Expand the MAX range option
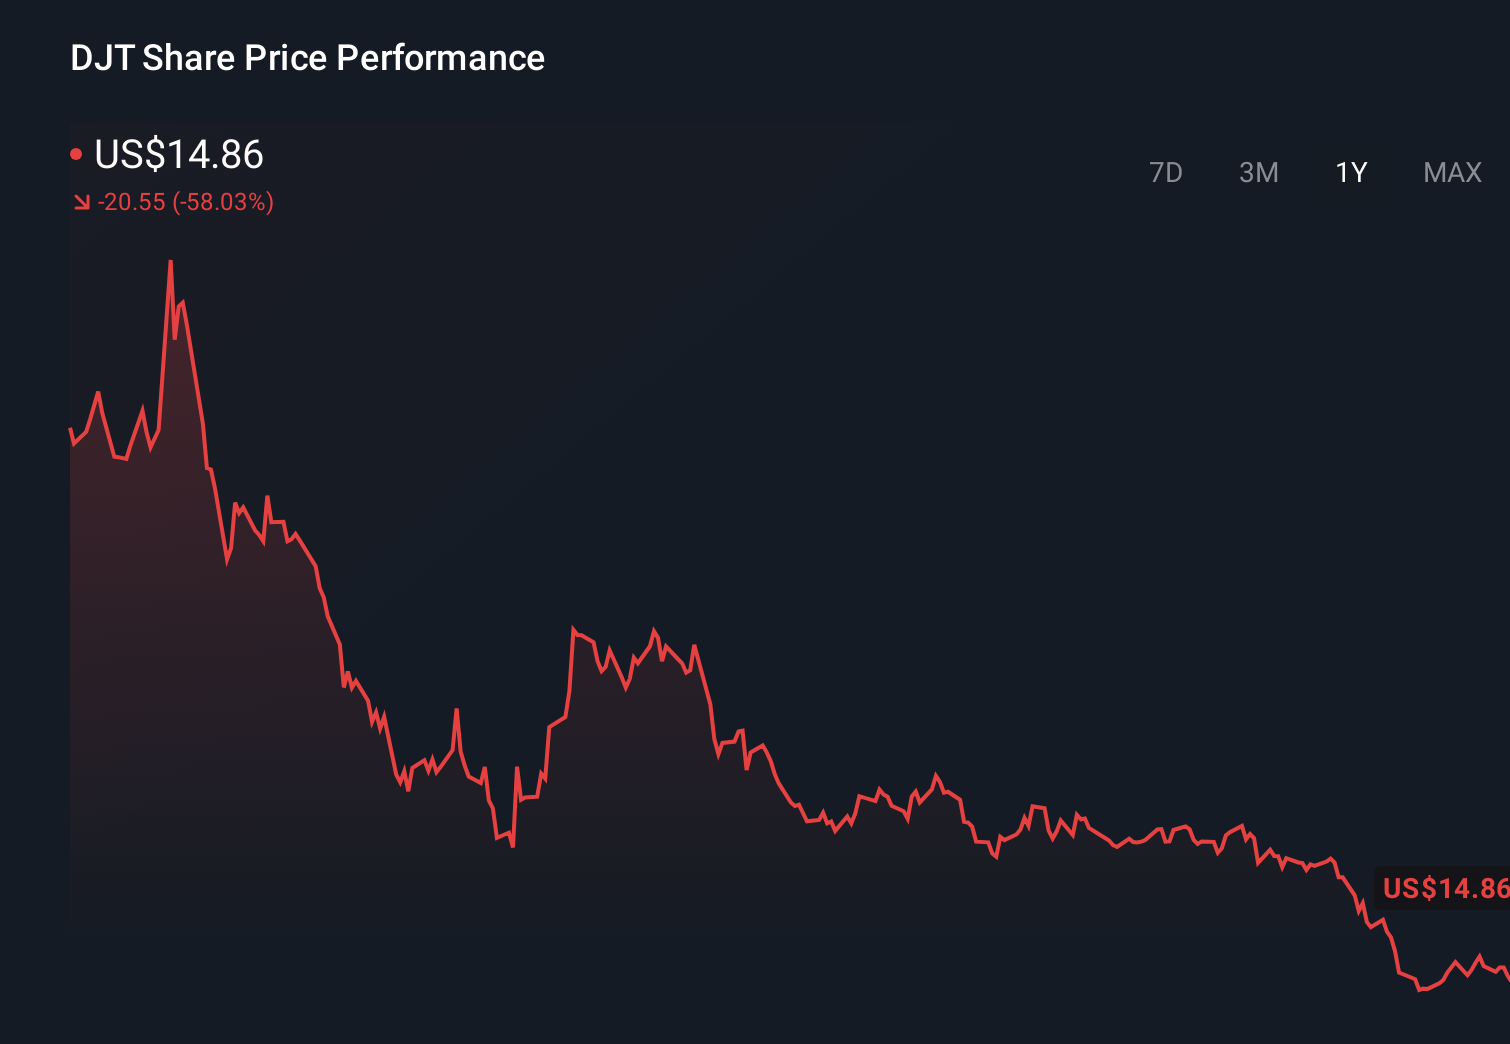Viewport: 1510px width, 1044px height. click(x=1452, y=172)
